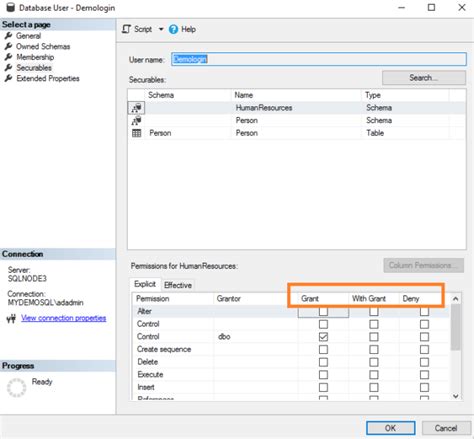Click the Search... button

click(x=424, y=78)
